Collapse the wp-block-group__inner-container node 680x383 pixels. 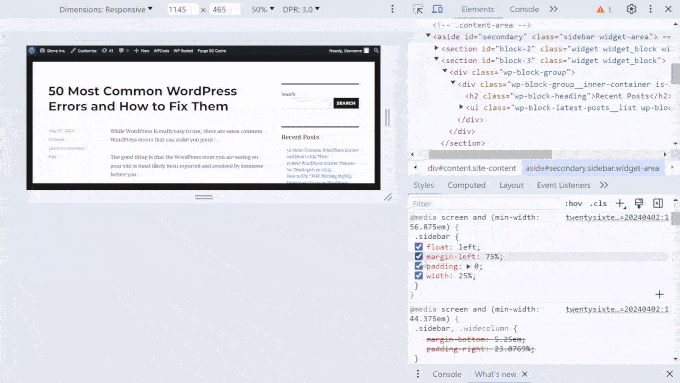click(453, 83)
